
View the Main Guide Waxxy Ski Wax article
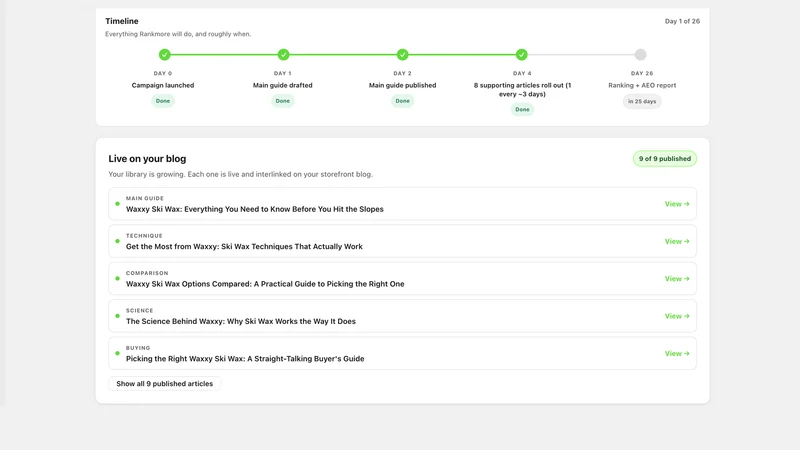click(677, 204)
